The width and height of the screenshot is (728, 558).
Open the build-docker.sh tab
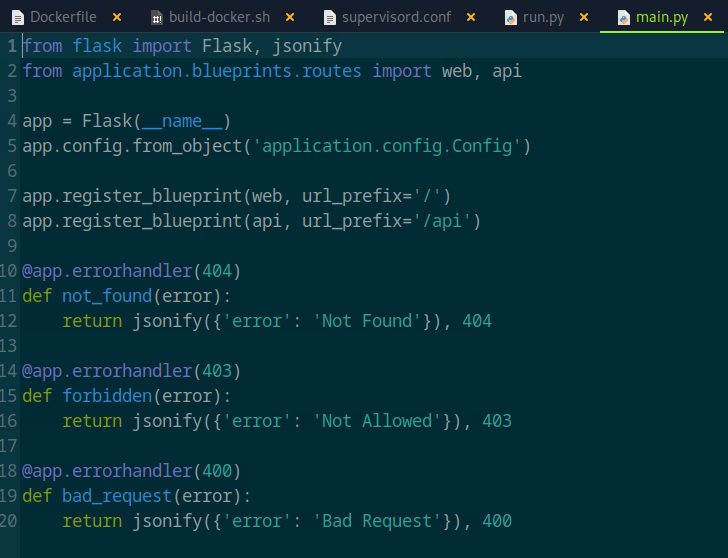tap(219, 18)
